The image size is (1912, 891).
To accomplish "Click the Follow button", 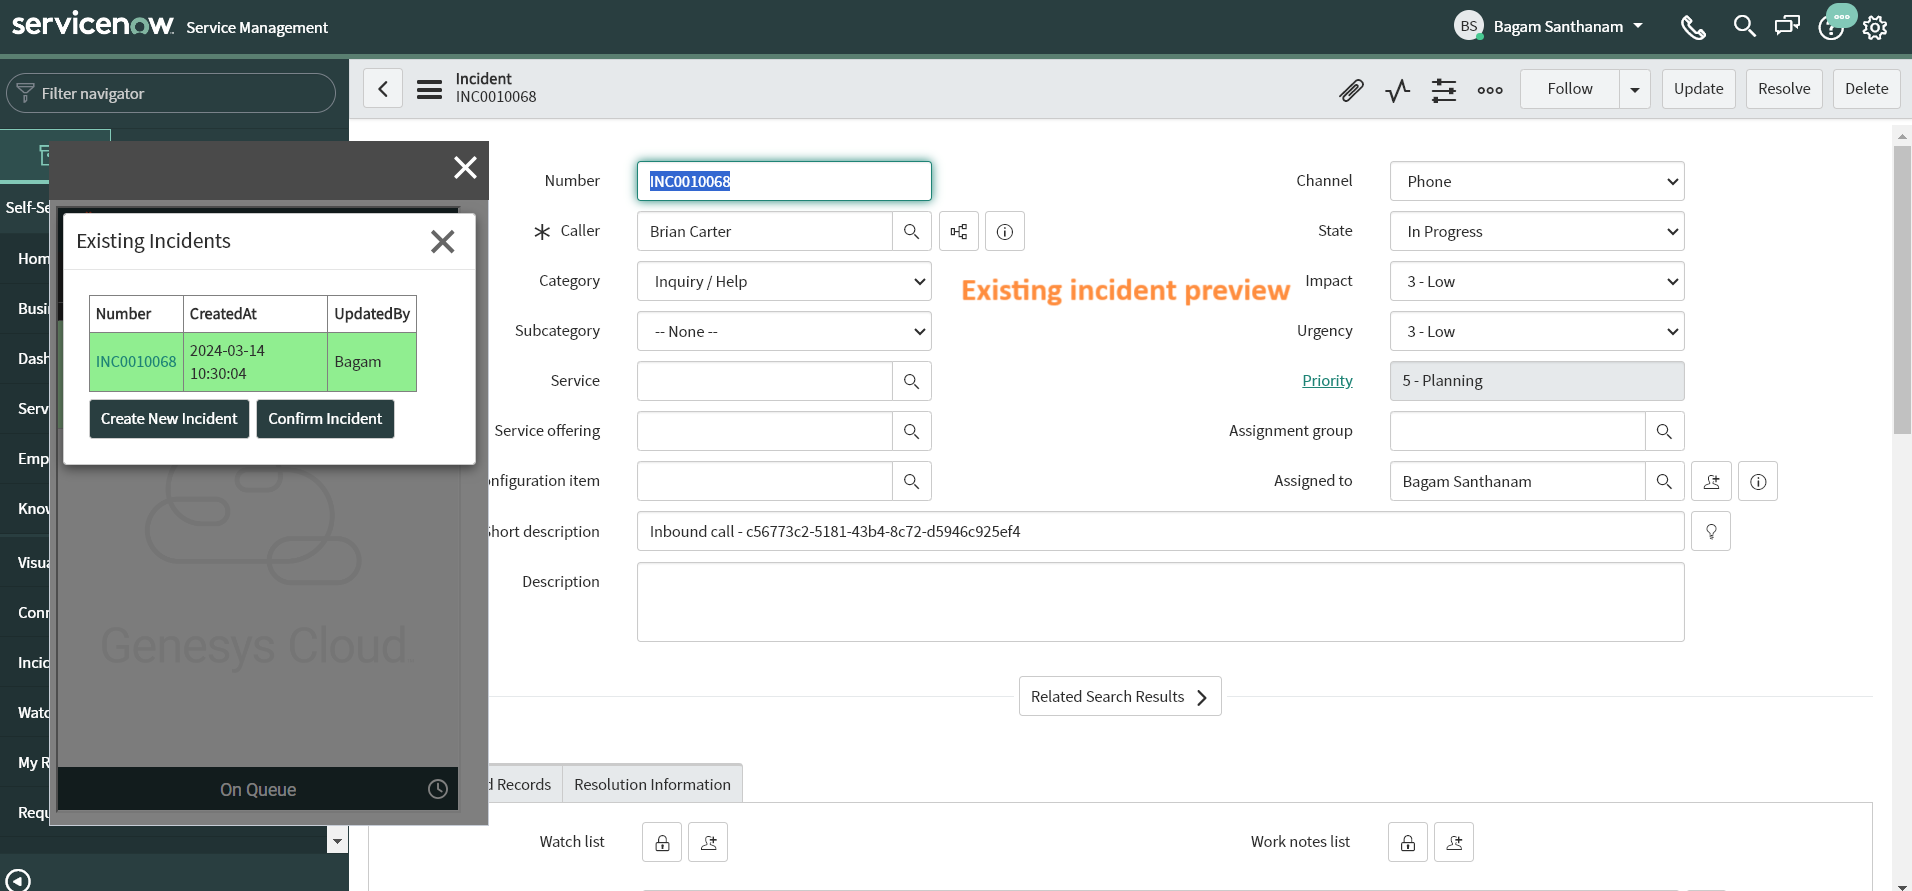I will tap(1570, 89).
